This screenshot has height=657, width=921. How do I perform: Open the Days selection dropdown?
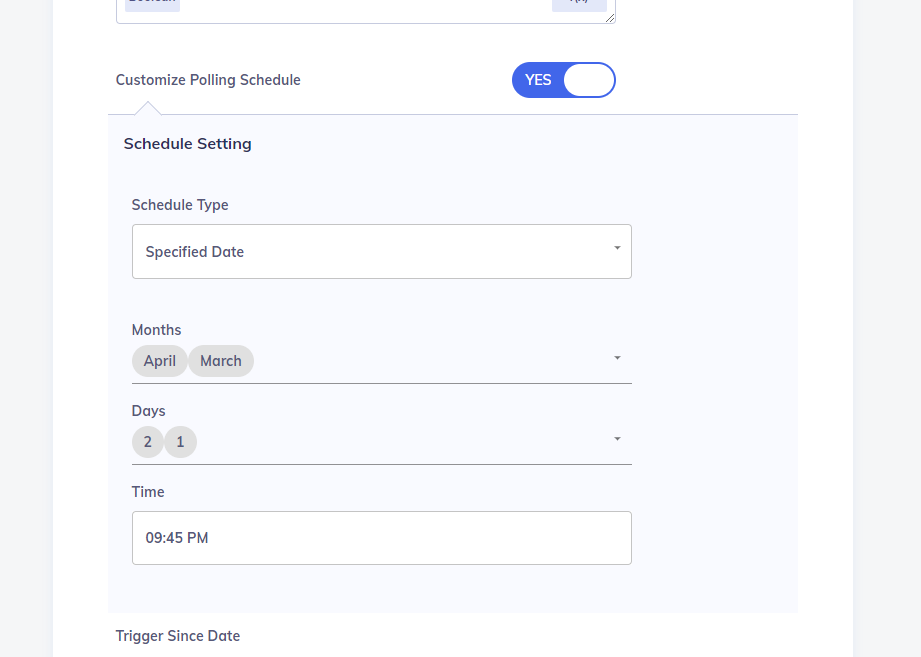(400, 438)
